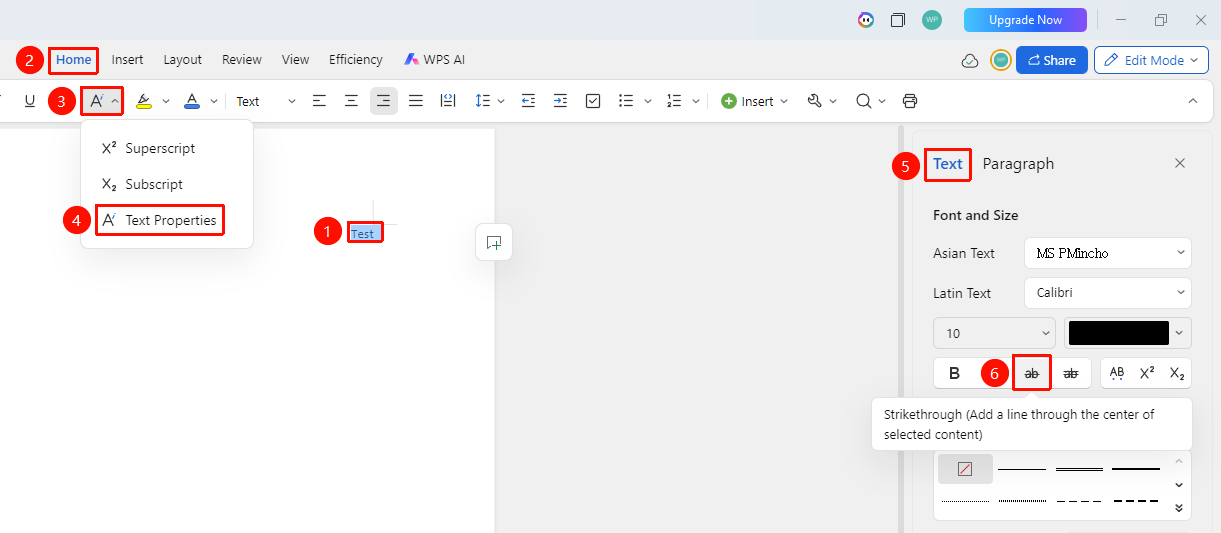Click the magnifier search icon
This screenshot has width=1221, height=533.
(863, 101)
